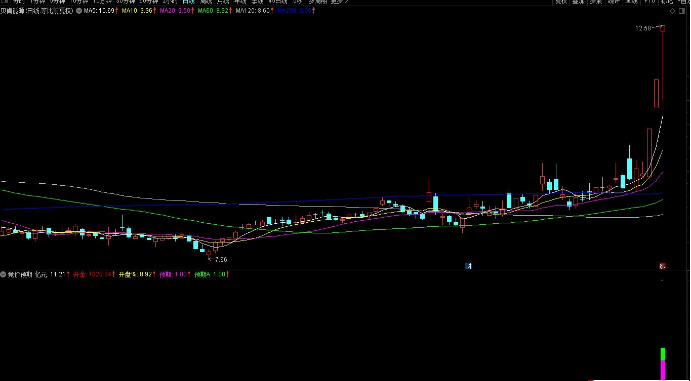Click the 年线 yearly period tab
This screenshot has height=381, width=691.
coord(240,2)
